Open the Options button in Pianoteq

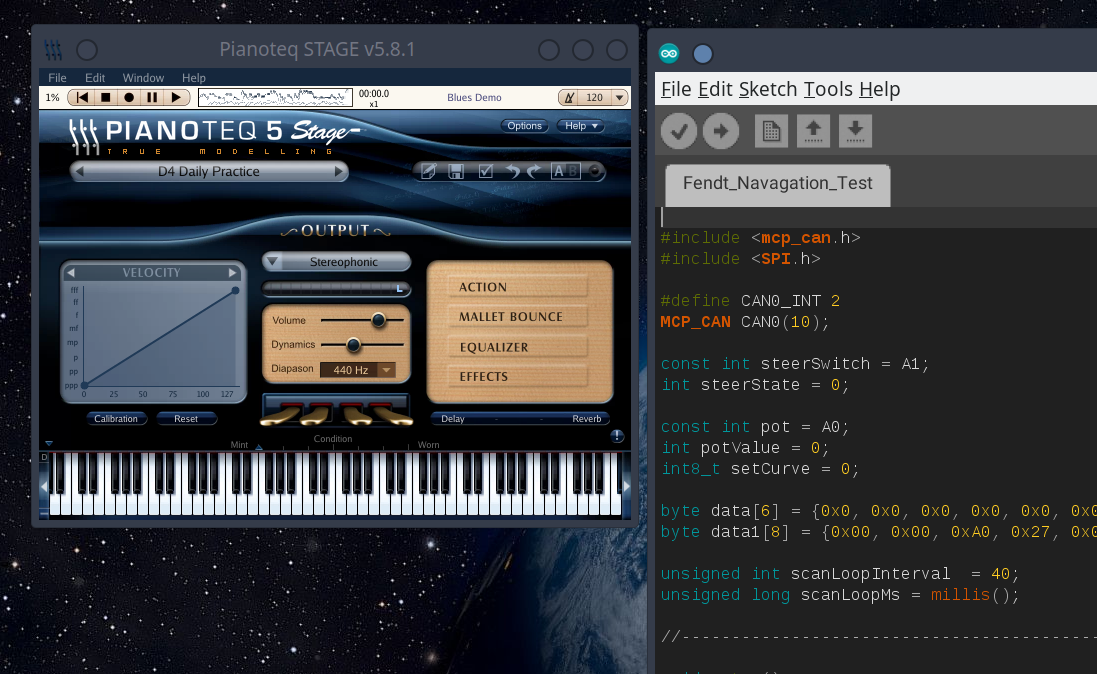click(x=524, y=125)
